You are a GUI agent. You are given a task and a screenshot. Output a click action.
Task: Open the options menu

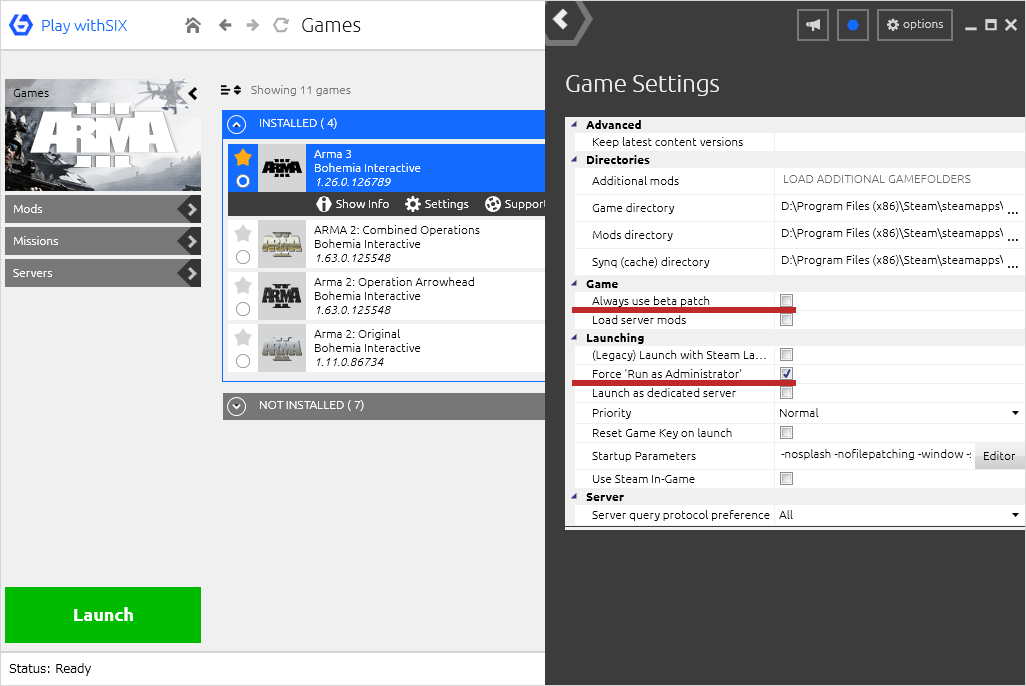(x=915, y=25)
